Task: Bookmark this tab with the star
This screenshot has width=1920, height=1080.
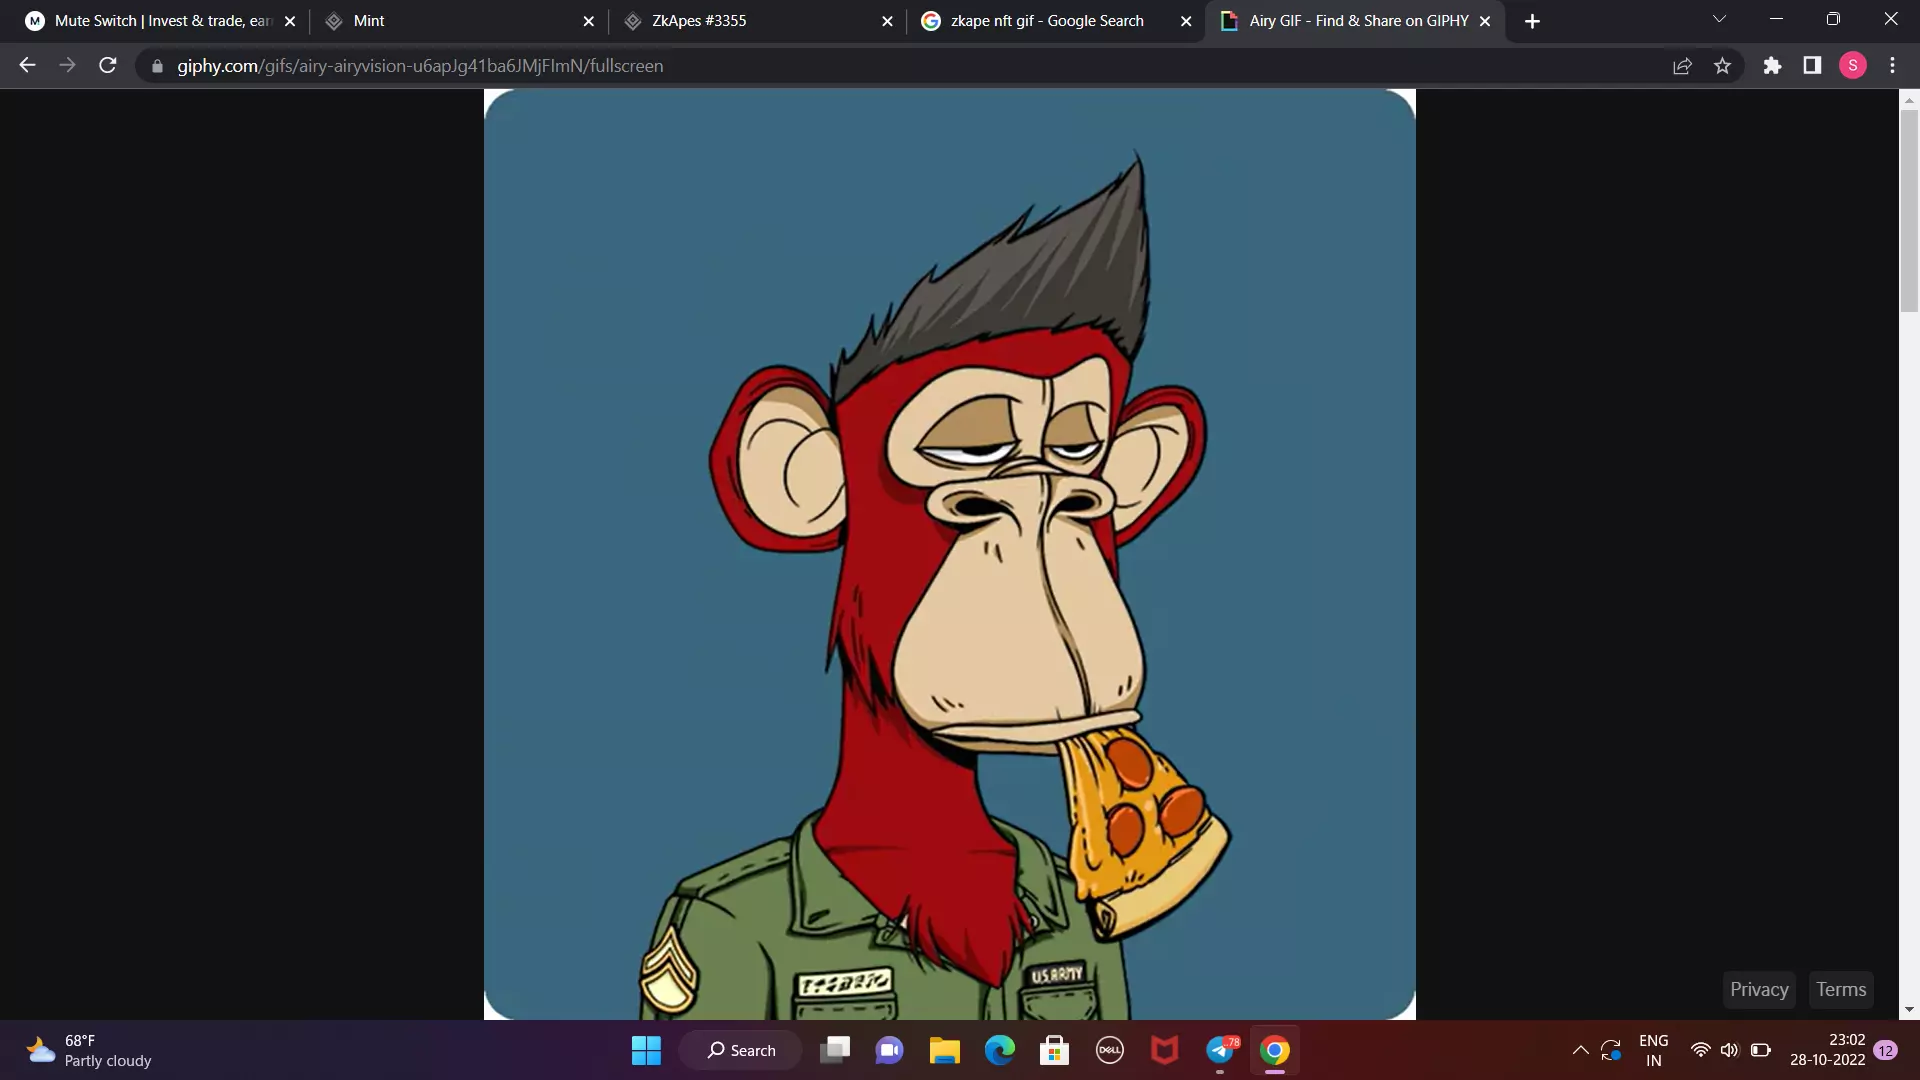Action: click(1722, 66)
